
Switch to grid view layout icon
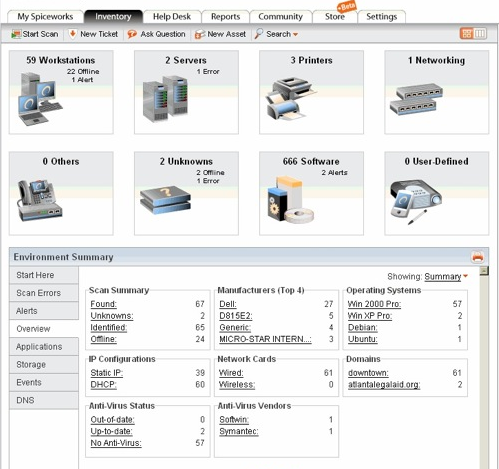coord(466,33)
